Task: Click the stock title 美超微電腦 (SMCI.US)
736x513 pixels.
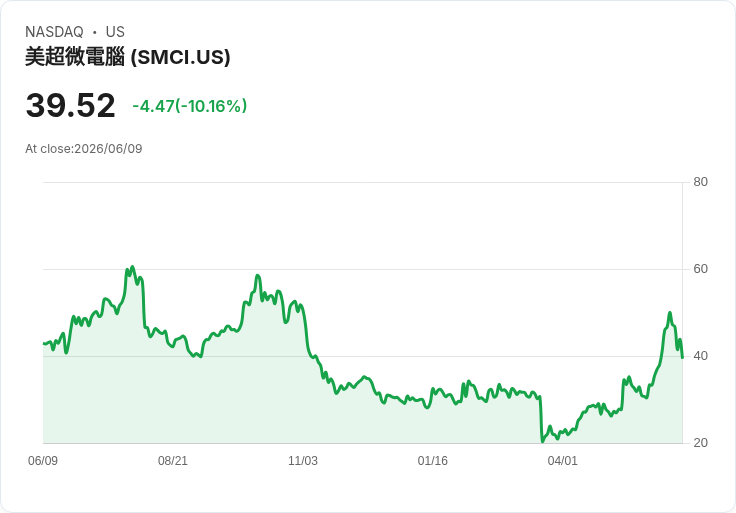Action: pyautogui.click(x=128, y=57)
